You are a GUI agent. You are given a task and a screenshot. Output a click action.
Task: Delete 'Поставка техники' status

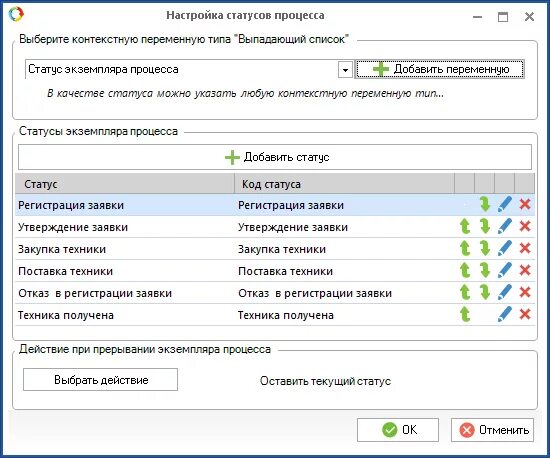coord(525,271)
